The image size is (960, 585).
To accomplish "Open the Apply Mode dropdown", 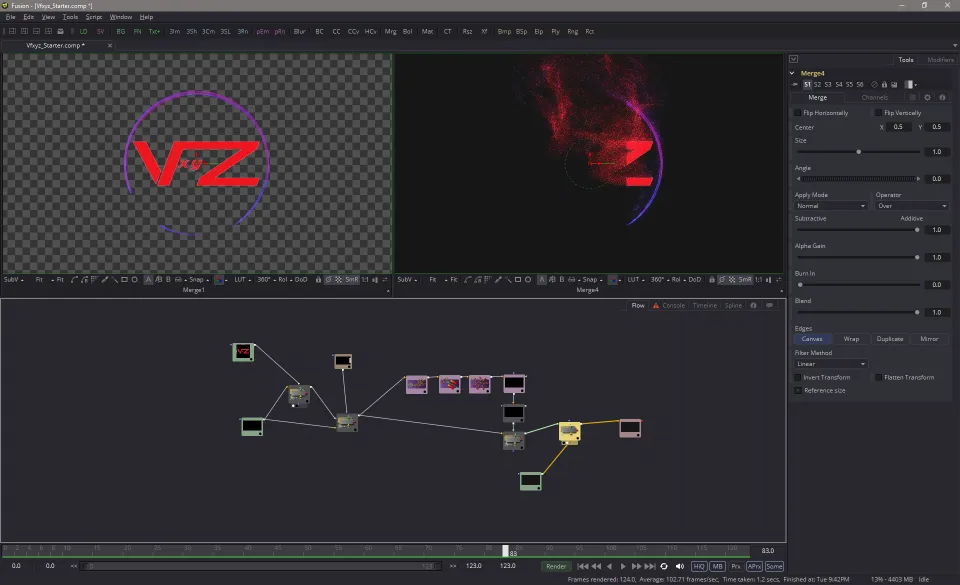I will coord(831,206).
